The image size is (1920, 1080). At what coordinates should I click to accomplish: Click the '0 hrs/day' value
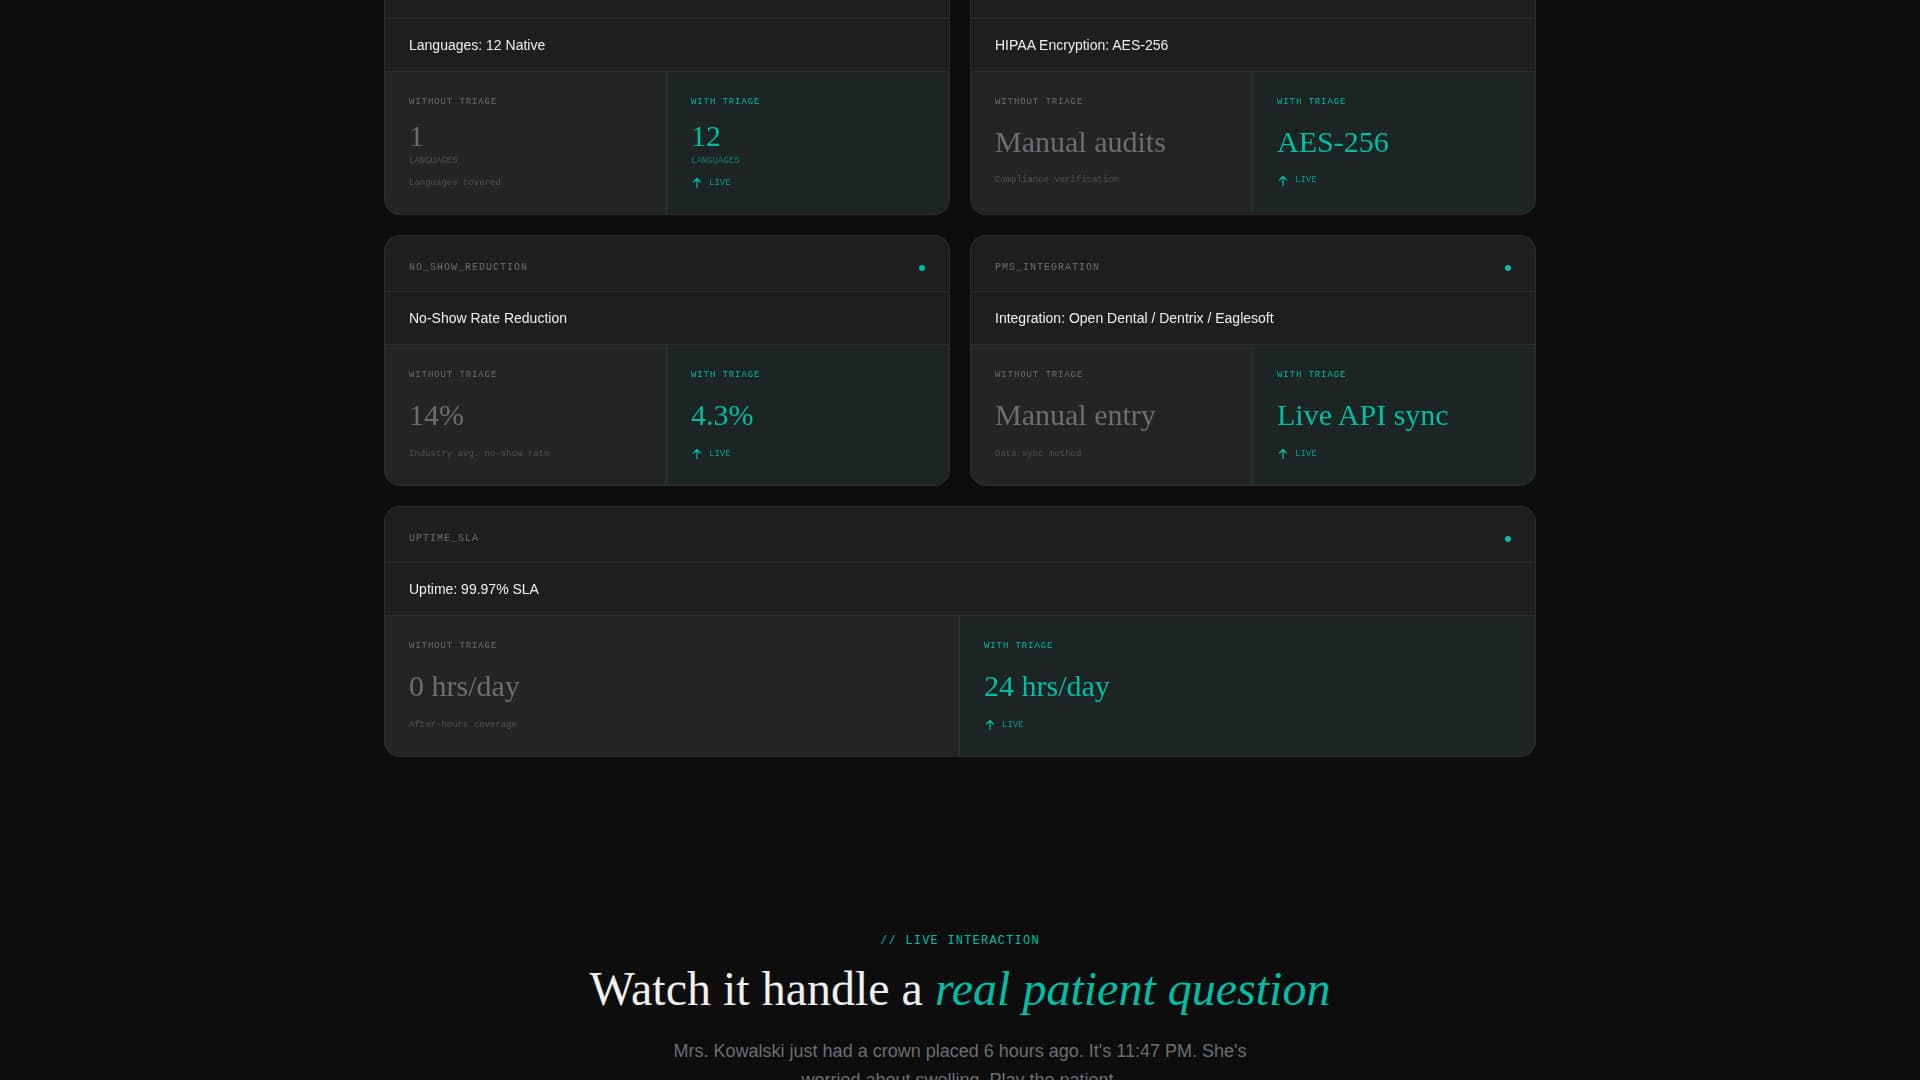pyautogui.click(x=464, y=686)
